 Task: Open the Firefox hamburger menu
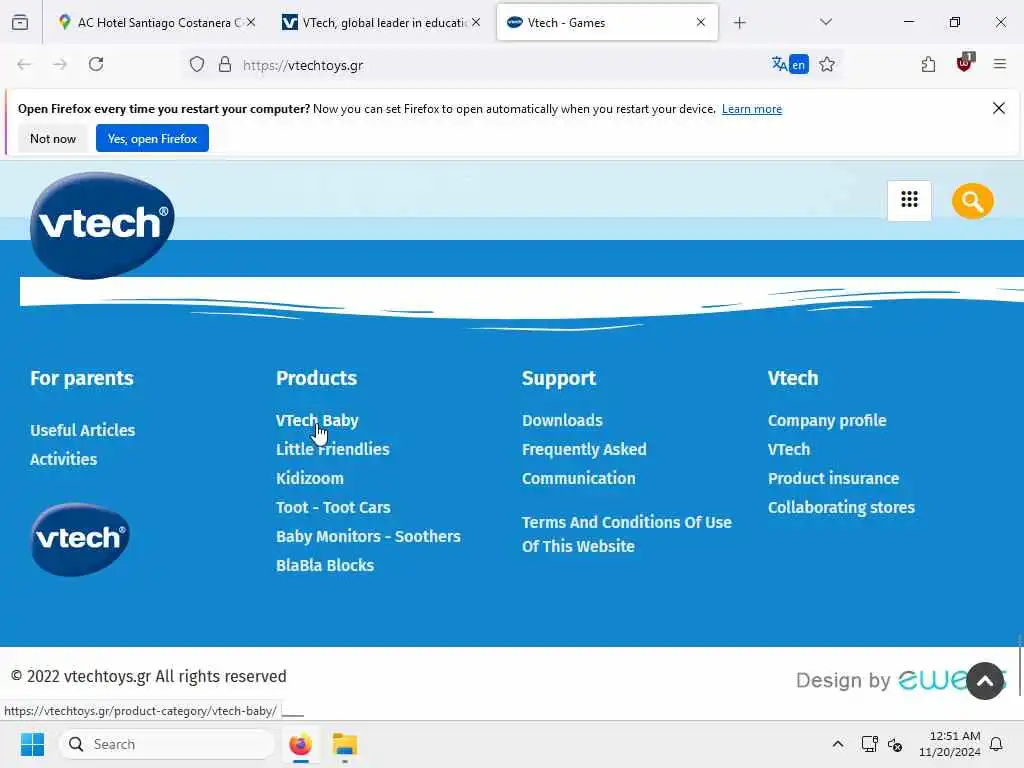click(x=999, y=64)
